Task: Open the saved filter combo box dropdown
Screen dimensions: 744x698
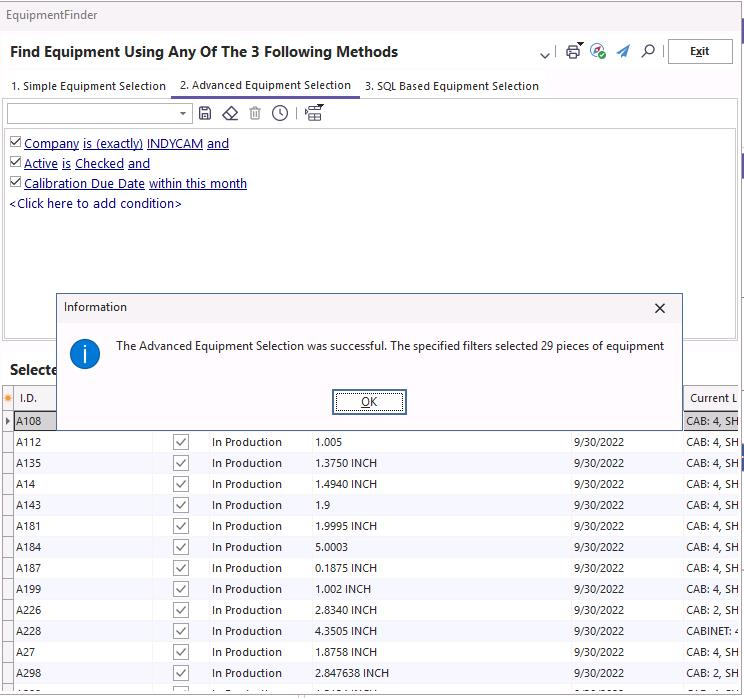Action: click(183, 114)
